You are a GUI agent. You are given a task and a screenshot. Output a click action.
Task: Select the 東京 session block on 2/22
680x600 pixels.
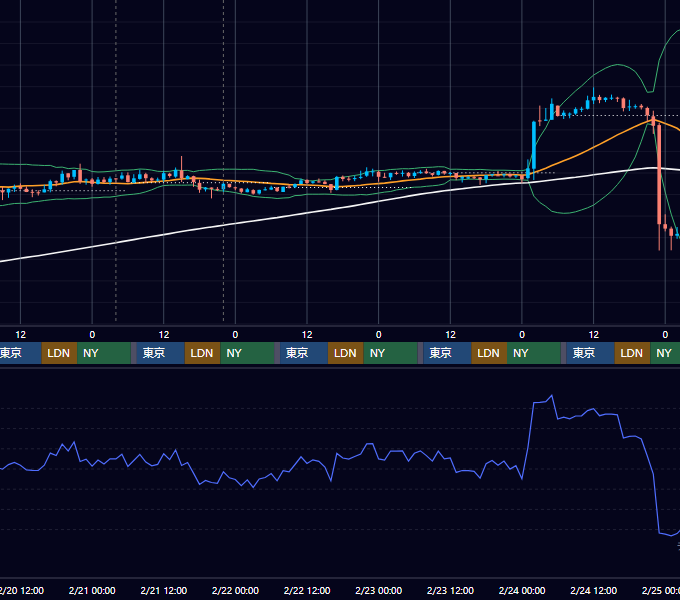(304, 353)
